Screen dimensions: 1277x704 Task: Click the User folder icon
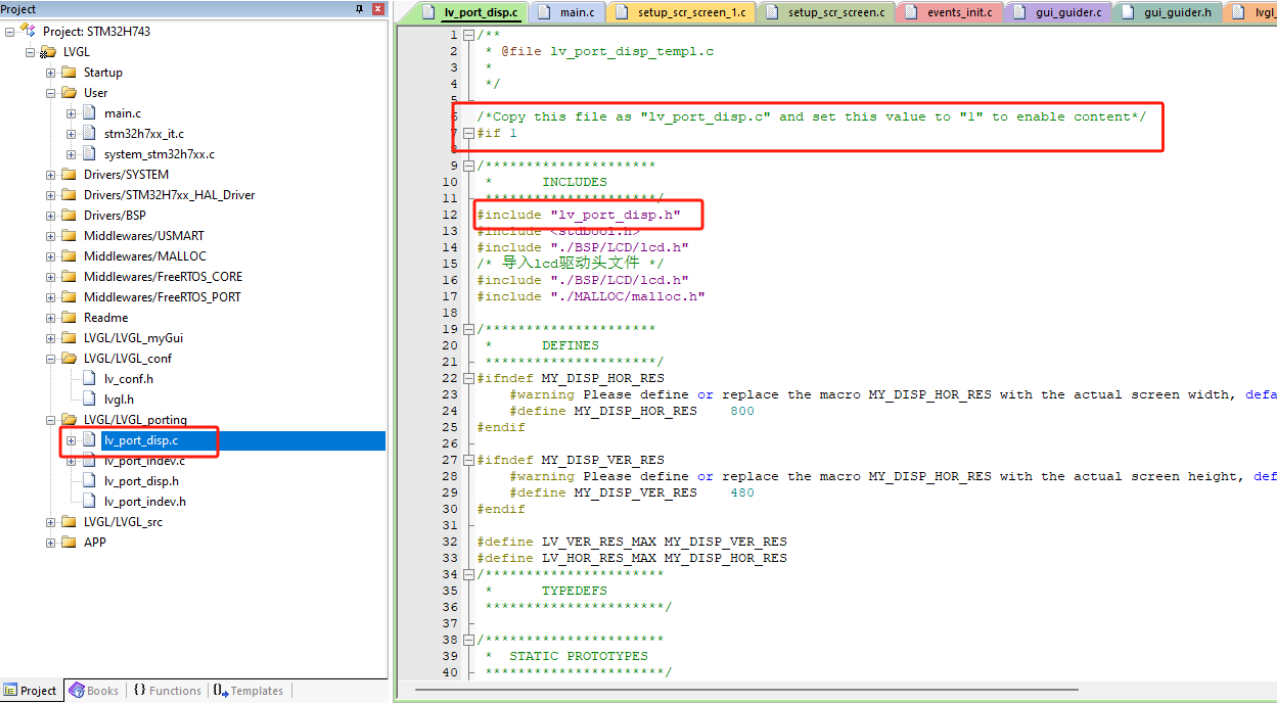click(x=68, y=93)
